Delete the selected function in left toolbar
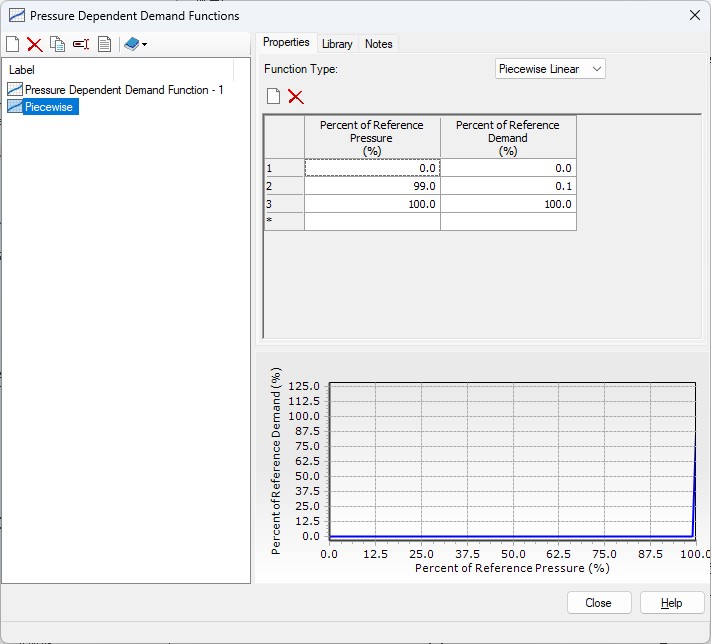Viewport: 711px width, 644px height. pos(34,44)
